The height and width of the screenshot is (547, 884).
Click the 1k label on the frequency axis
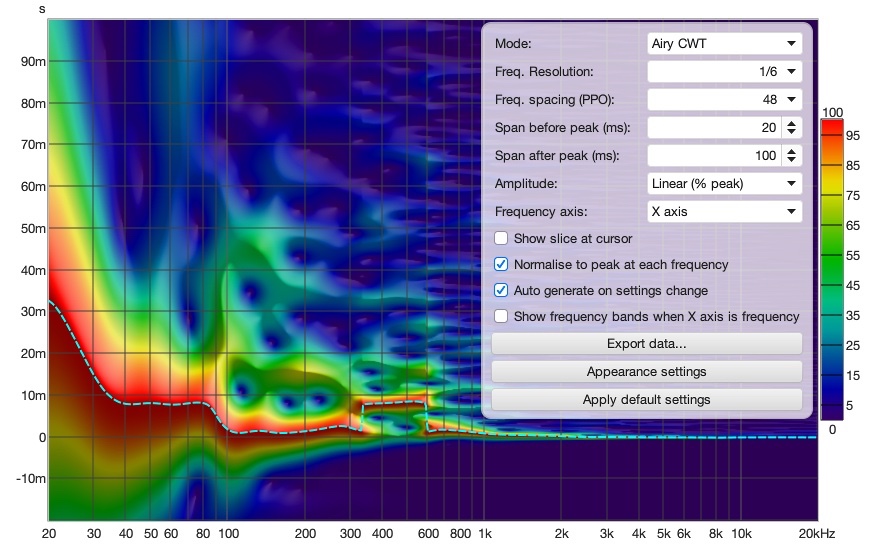click(485, 533)
